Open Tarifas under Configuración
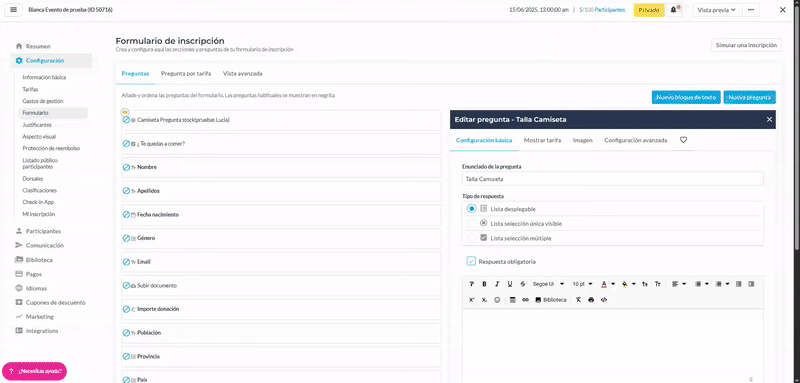 click(30, 89)
